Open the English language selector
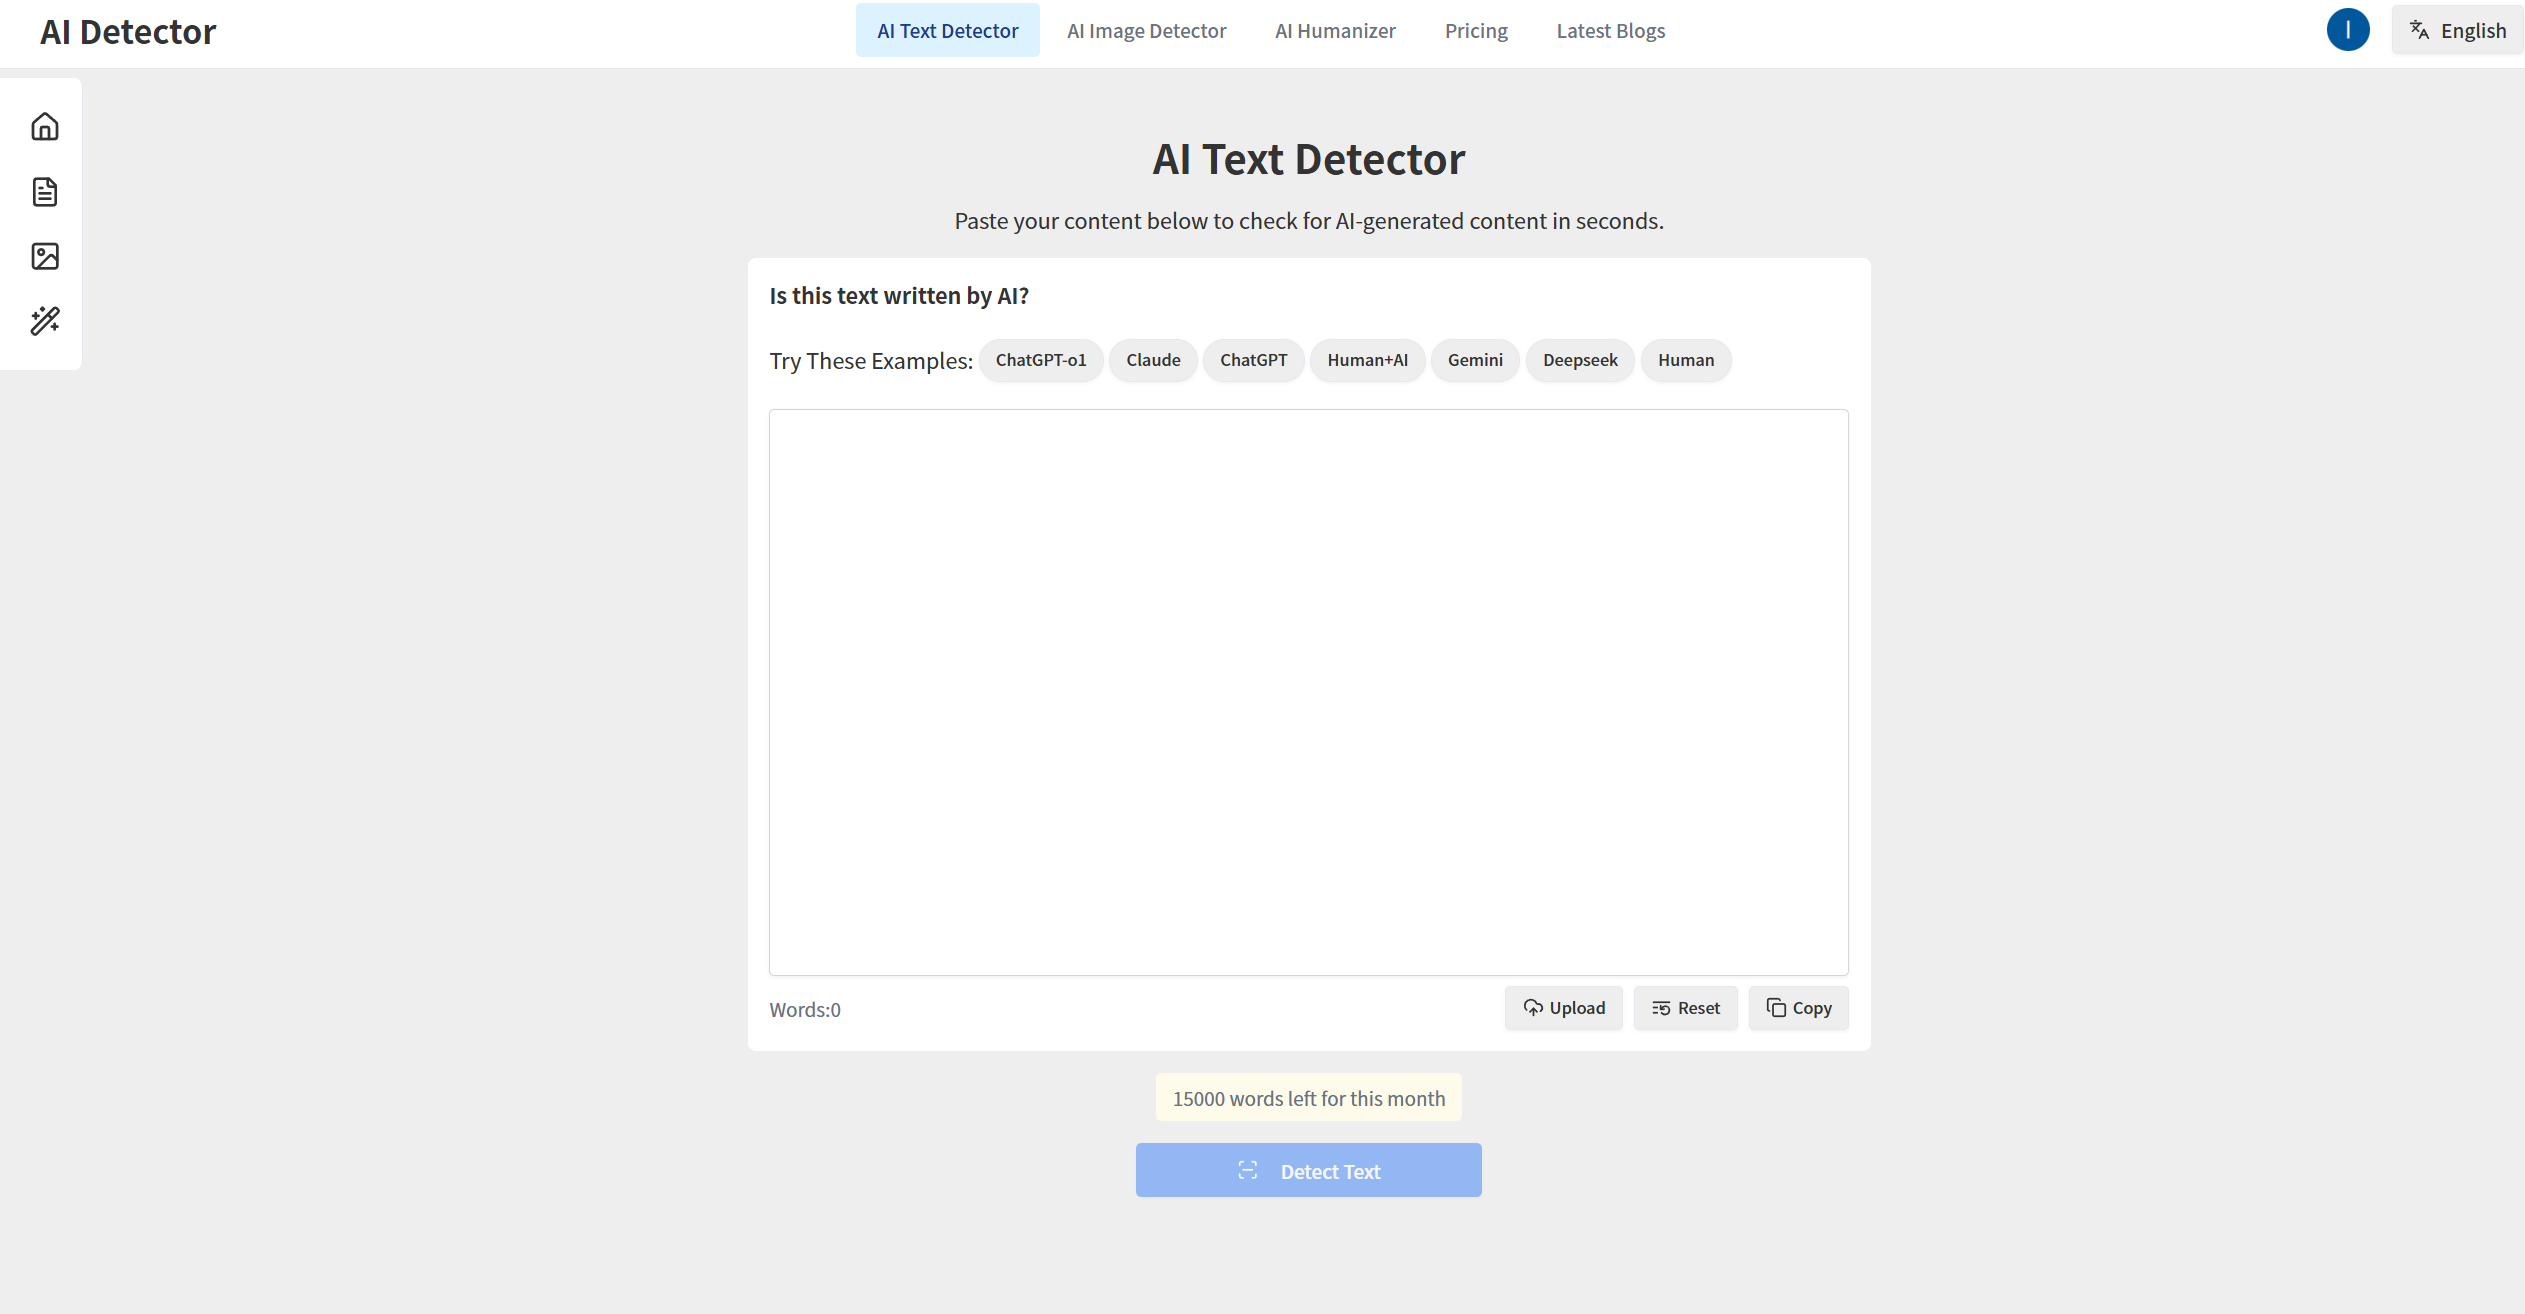Viewport: 2525px width, 1314px height. click(2458, 31)
